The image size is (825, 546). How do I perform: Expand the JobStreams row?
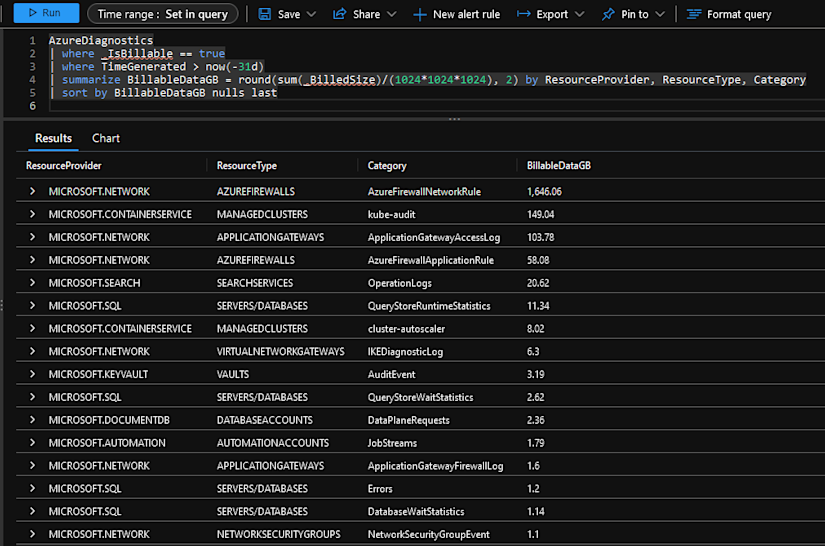pyautogui.click(x=33, y=443)
